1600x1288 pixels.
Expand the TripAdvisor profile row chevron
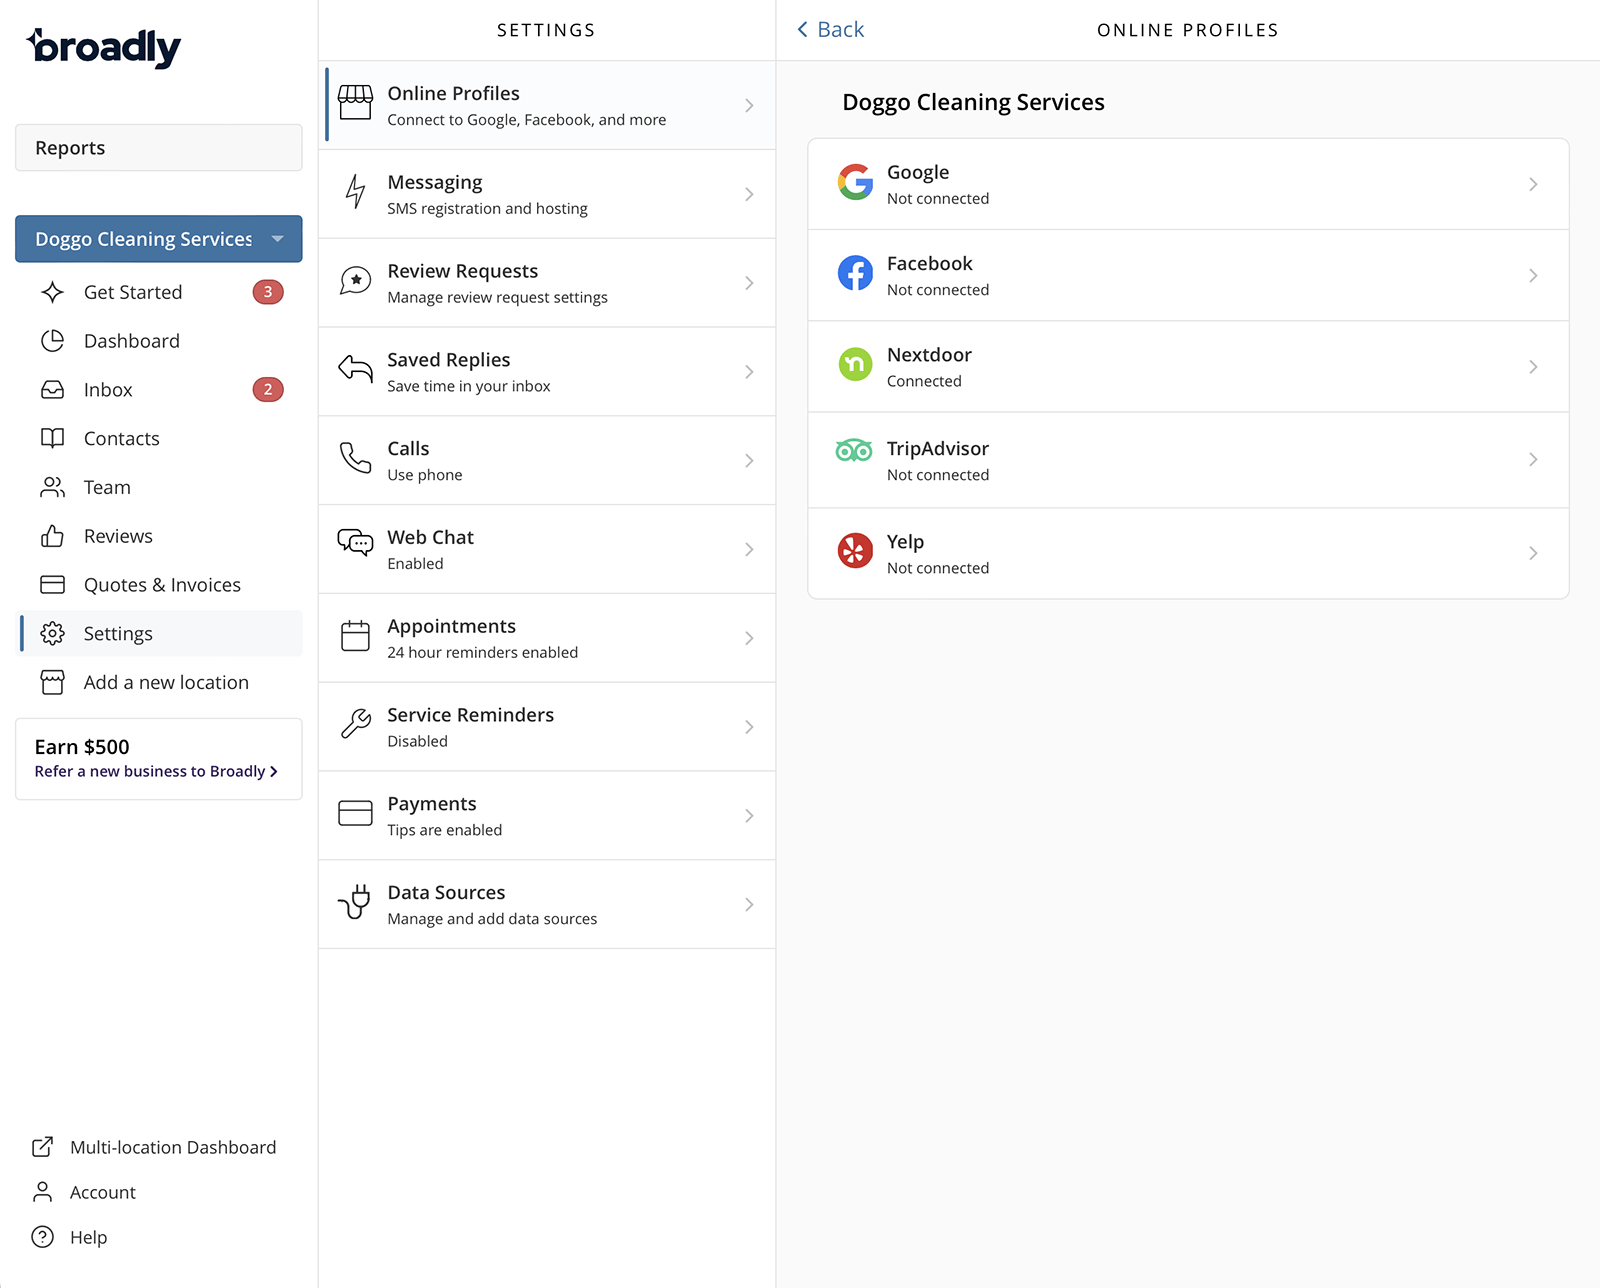click(1533, 460)
